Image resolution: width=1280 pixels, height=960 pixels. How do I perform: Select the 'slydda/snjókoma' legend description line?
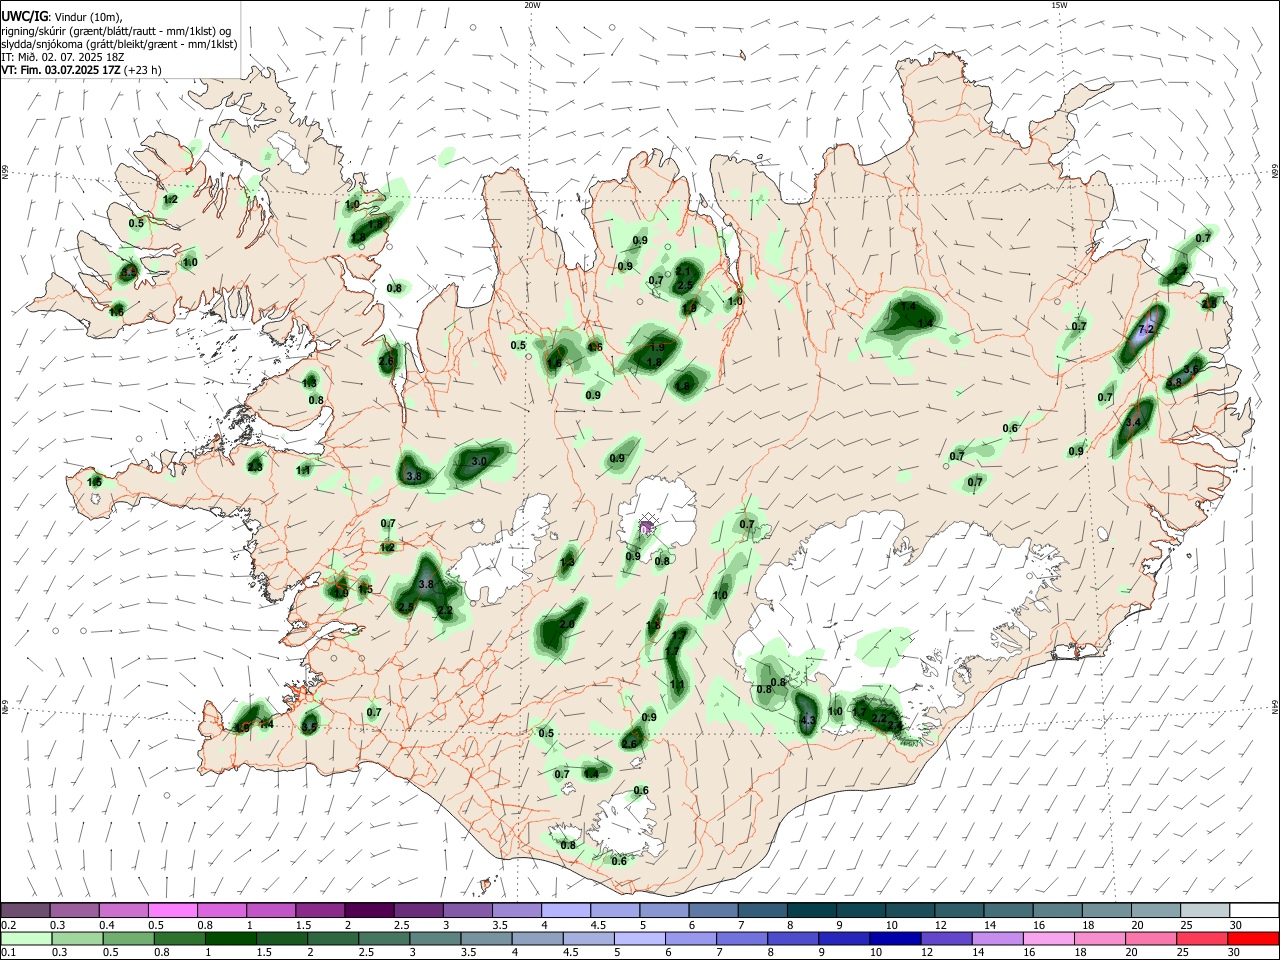coord(119,43)
